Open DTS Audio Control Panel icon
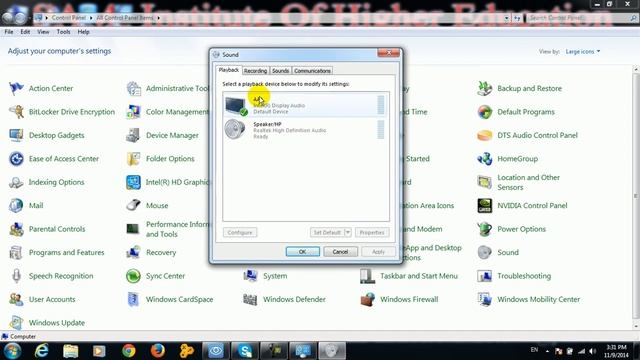The height and width of the screenshot is (360, 640). pos(485,135)
